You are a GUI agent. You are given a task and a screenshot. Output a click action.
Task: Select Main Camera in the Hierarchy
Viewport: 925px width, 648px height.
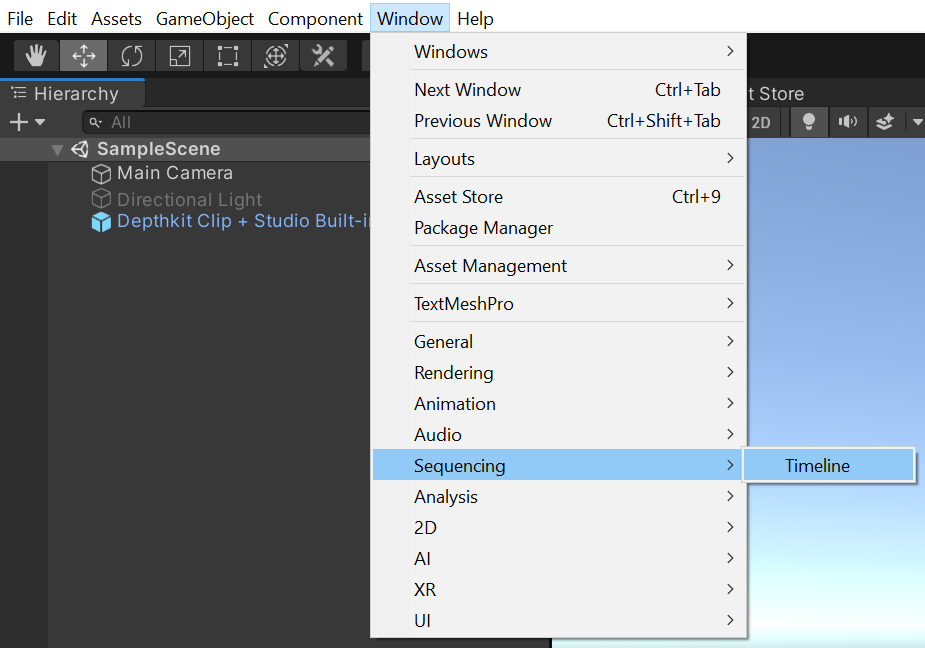click(x=174, y=173)
